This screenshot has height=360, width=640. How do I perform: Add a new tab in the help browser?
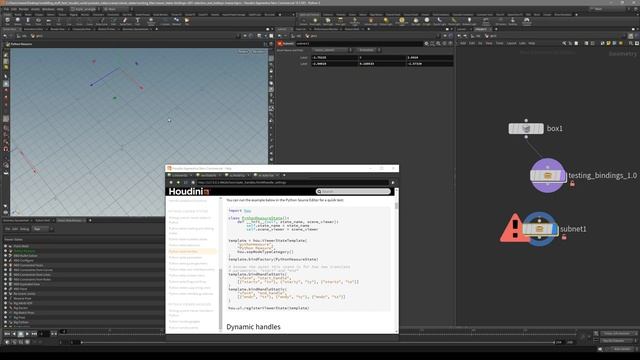click(284, 175)
